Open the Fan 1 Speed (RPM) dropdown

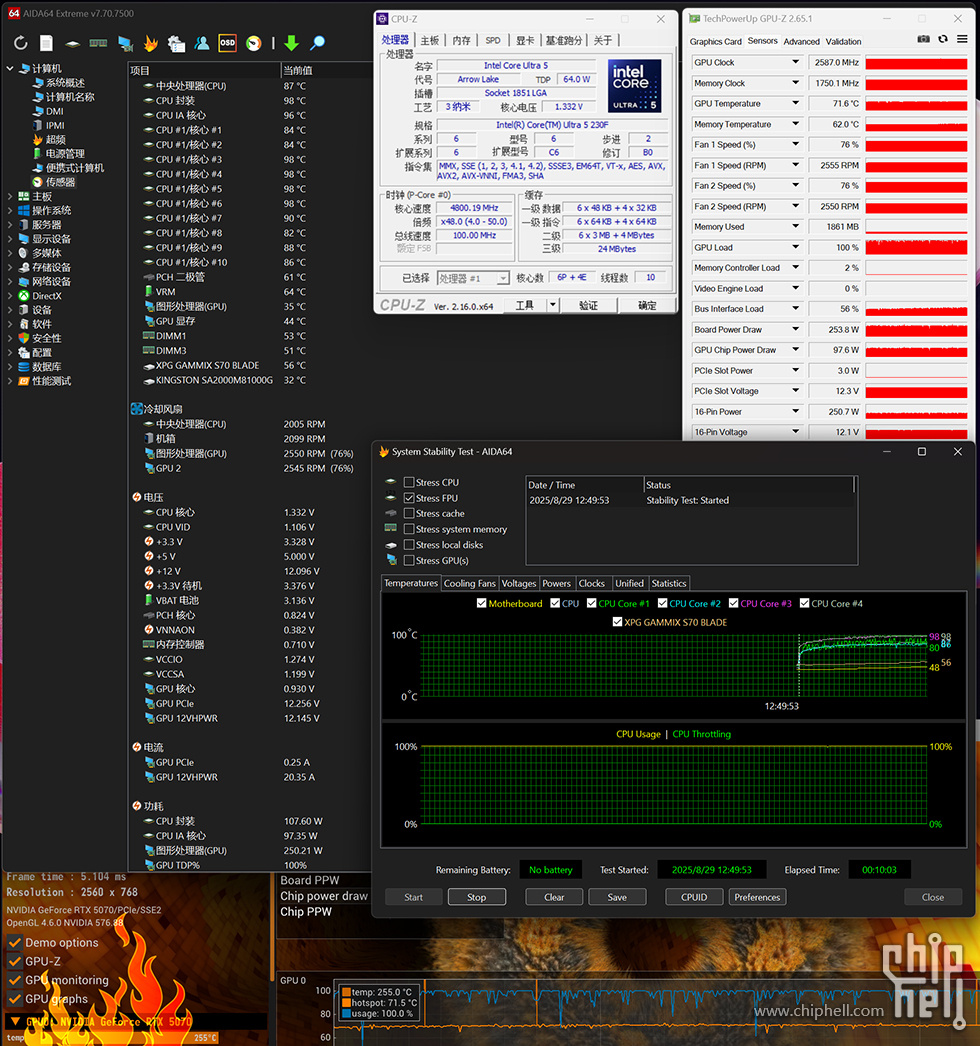point(795,165)
